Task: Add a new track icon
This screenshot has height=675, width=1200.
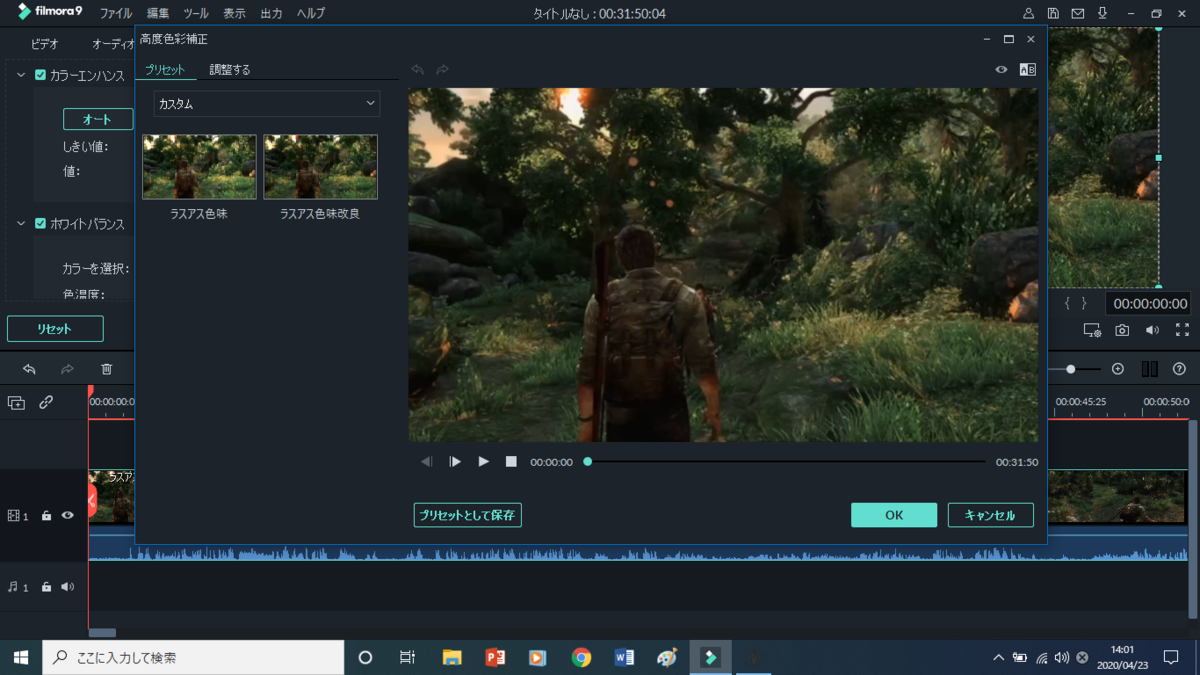Action: pos(16,402)
